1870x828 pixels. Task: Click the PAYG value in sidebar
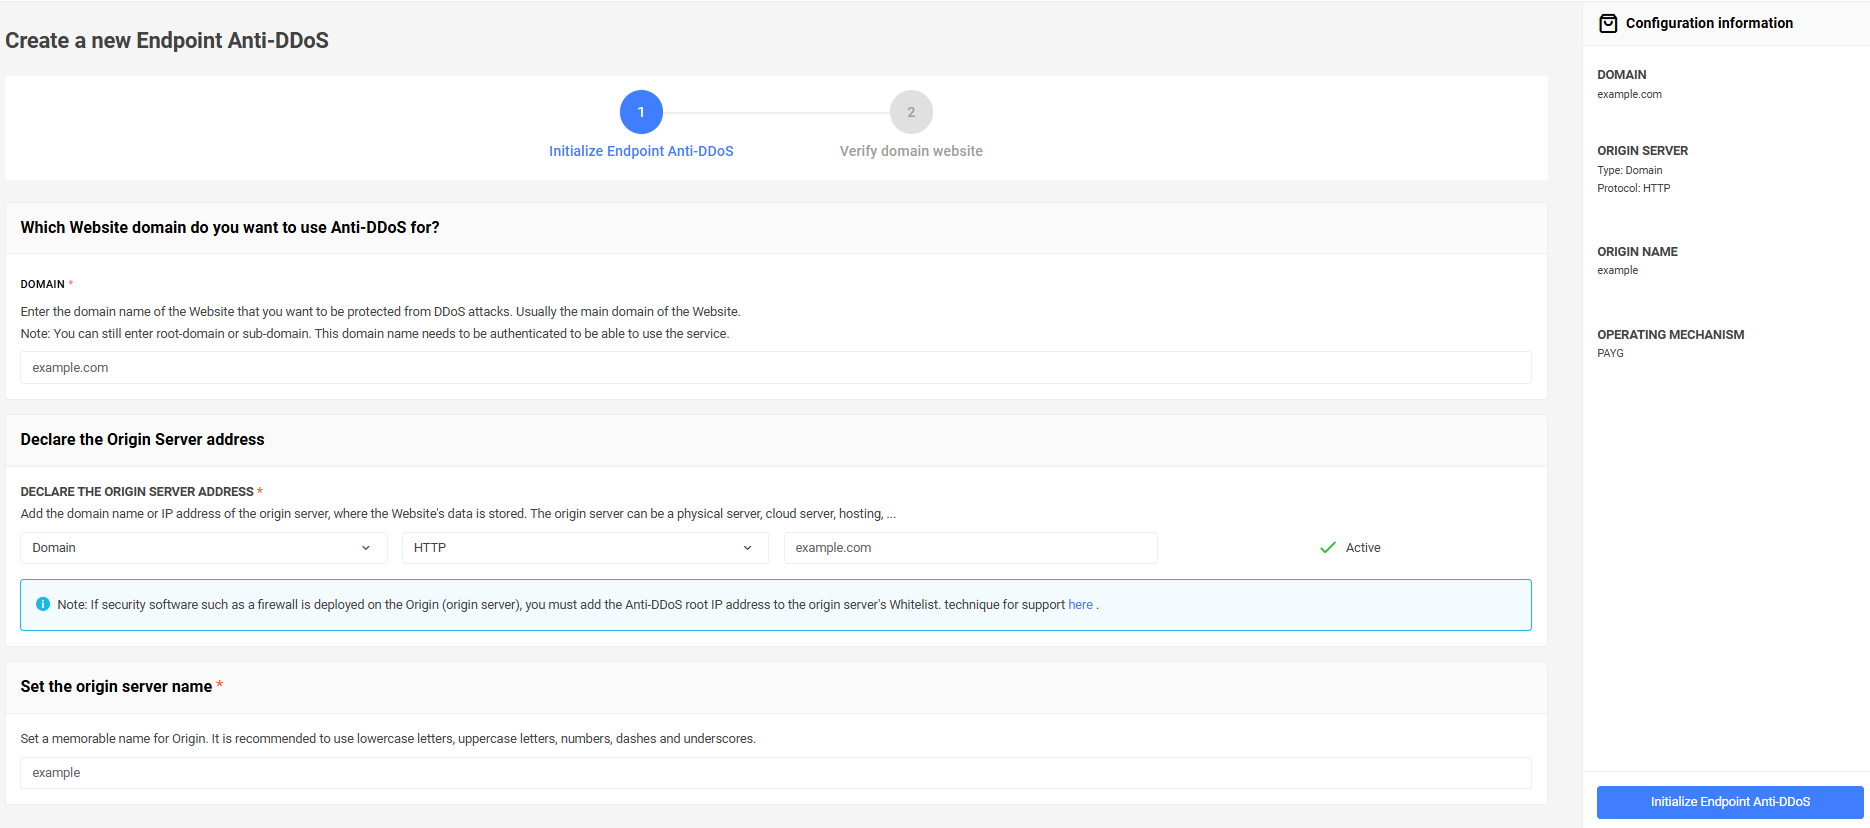[x=1610, y=353]
